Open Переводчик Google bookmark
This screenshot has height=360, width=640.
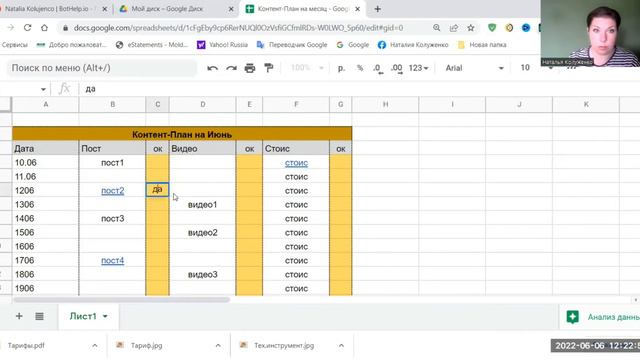click(292, 45)
